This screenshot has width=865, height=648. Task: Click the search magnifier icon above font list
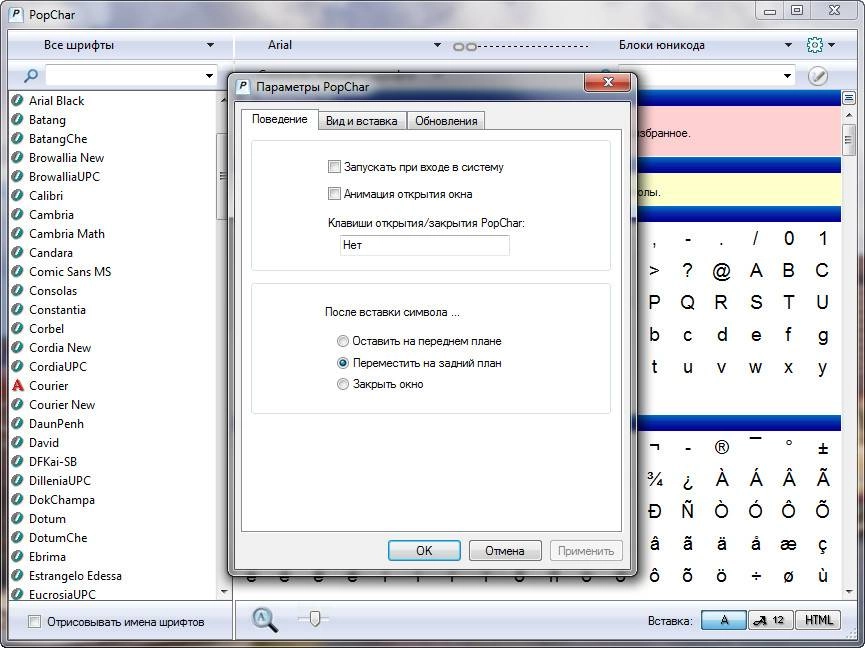pyautogui.click(x=31, y=76)
